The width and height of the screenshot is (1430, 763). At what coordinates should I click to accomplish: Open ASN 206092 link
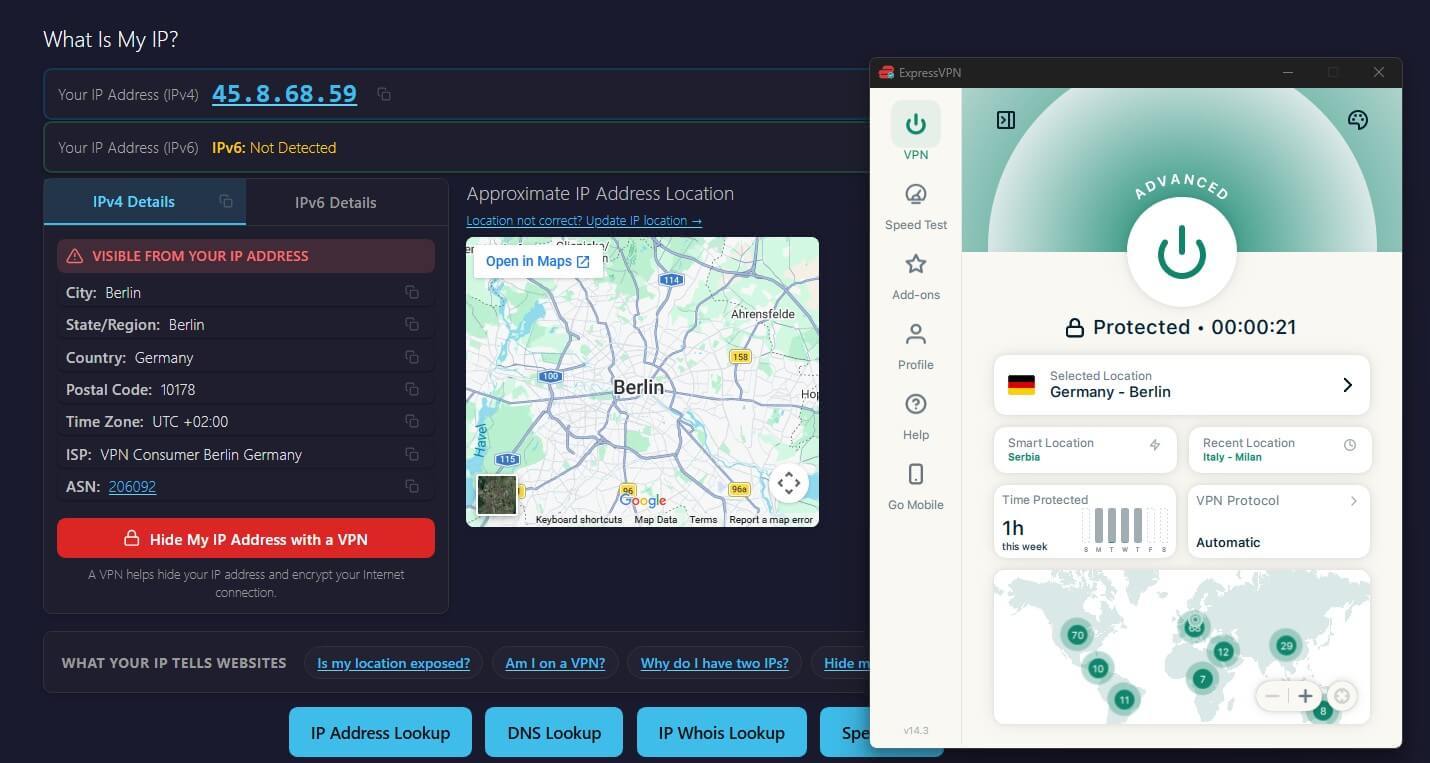tap(132, 486)
